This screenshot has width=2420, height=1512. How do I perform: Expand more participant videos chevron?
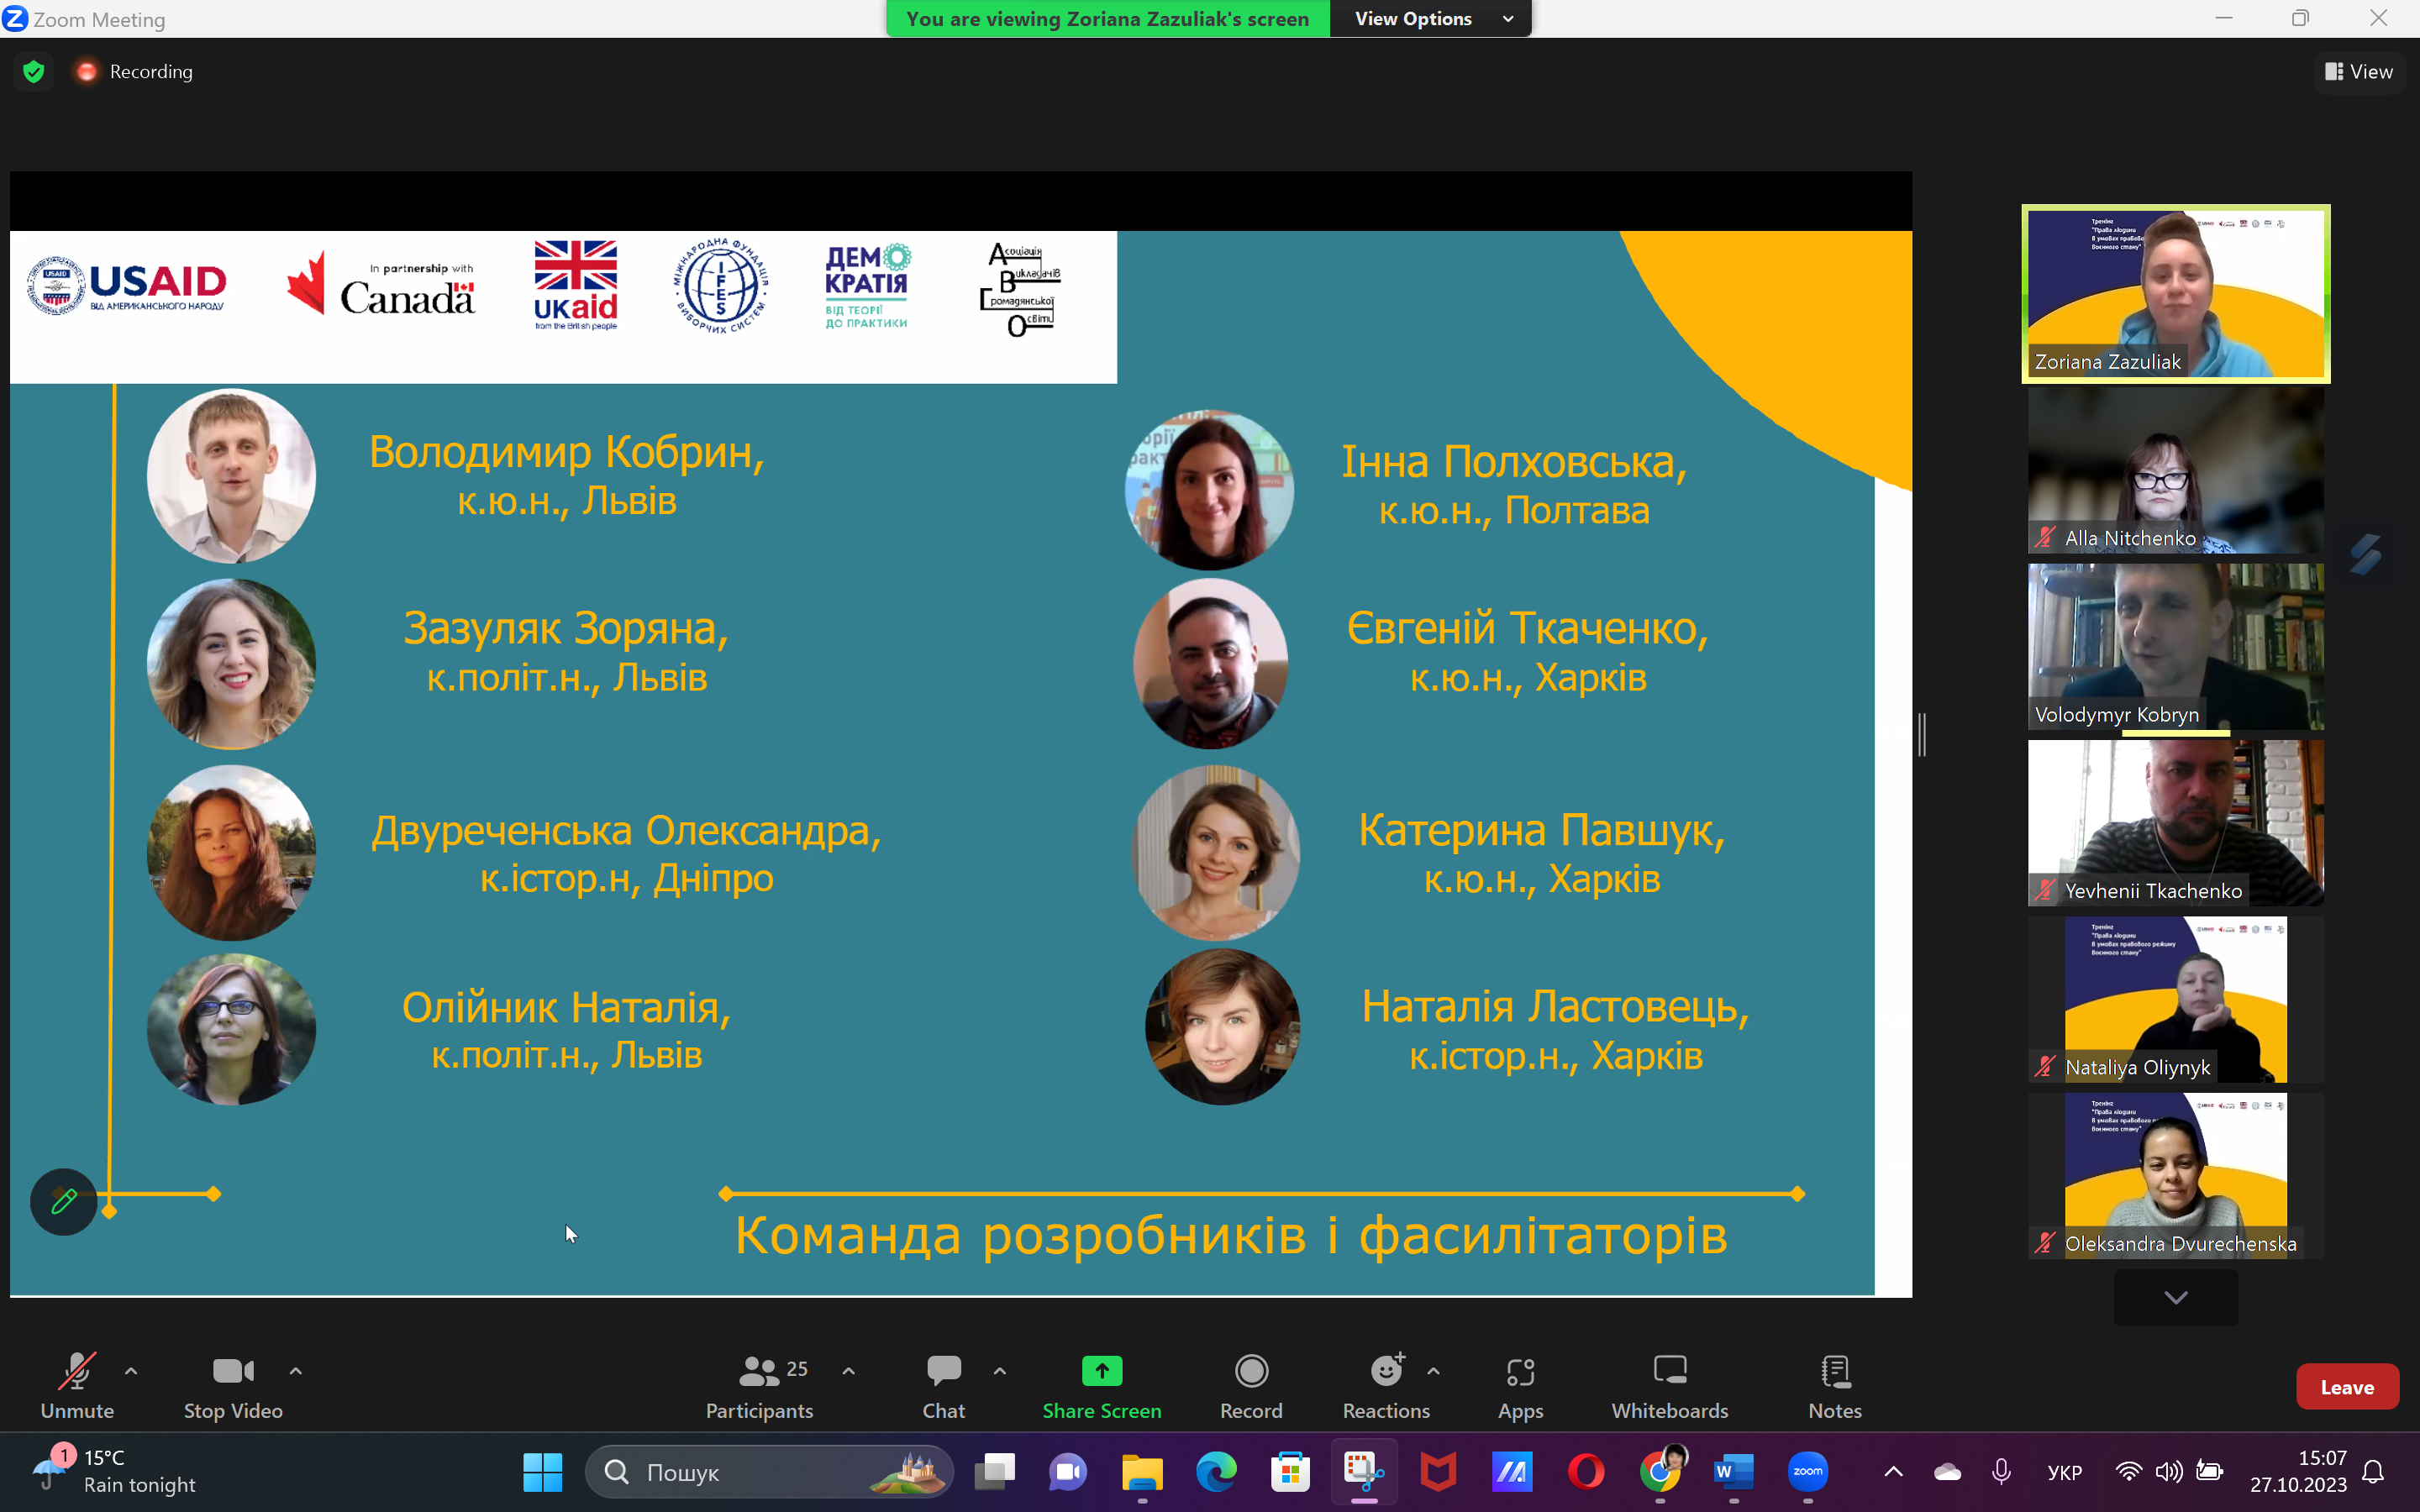[x=2175, y=1297]
